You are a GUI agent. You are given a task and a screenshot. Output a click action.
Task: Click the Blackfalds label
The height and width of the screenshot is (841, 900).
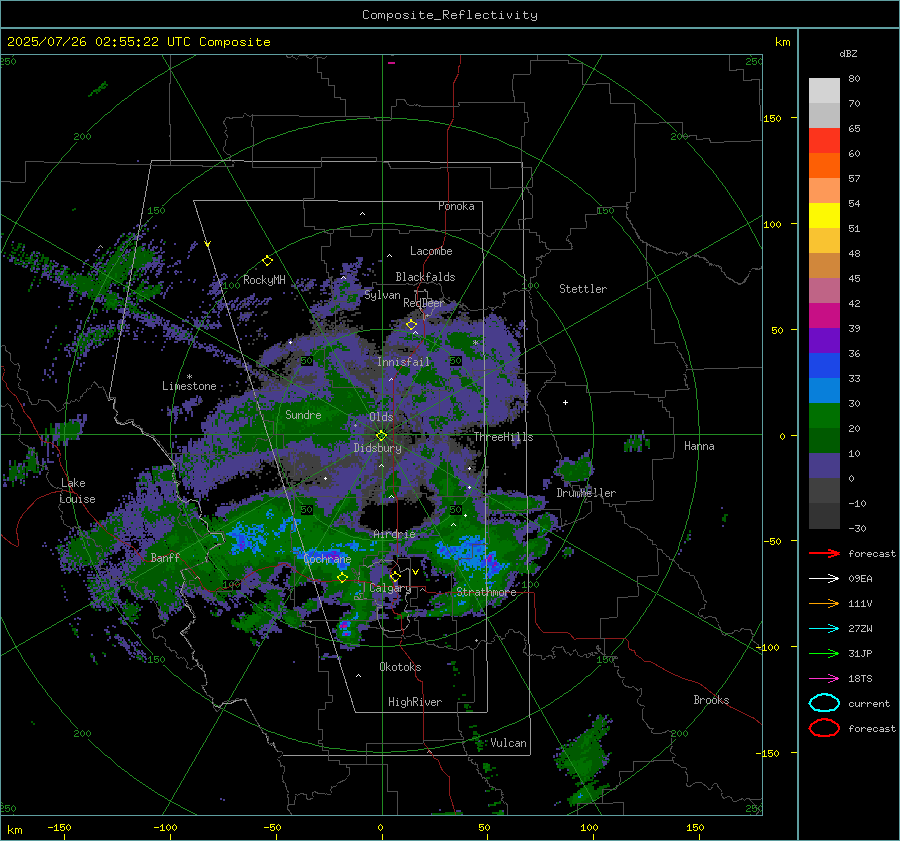[425, 277]
